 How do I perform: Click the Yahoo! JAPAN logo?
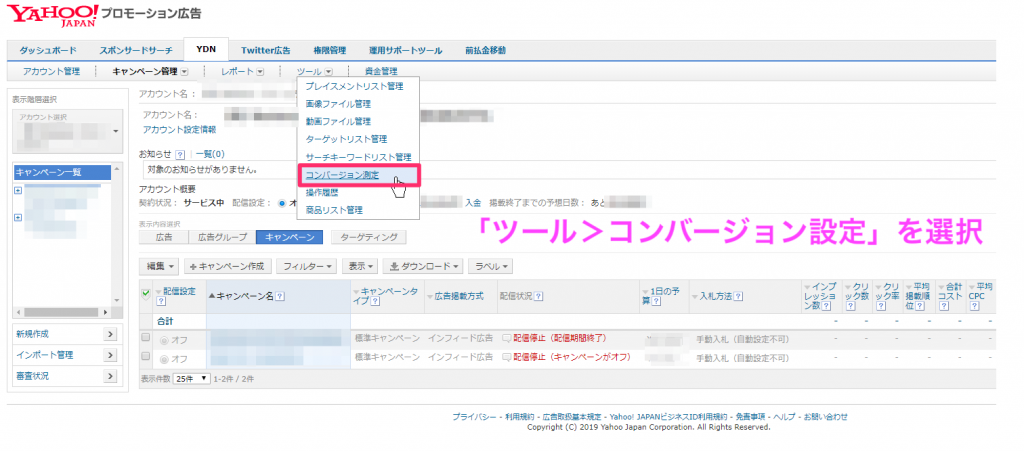[x=54, y=14]
